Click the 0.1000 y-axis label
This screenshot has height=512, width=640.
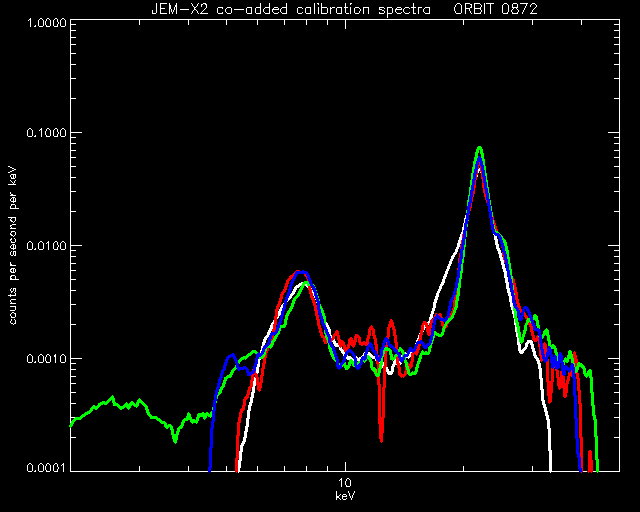[47, 133]
